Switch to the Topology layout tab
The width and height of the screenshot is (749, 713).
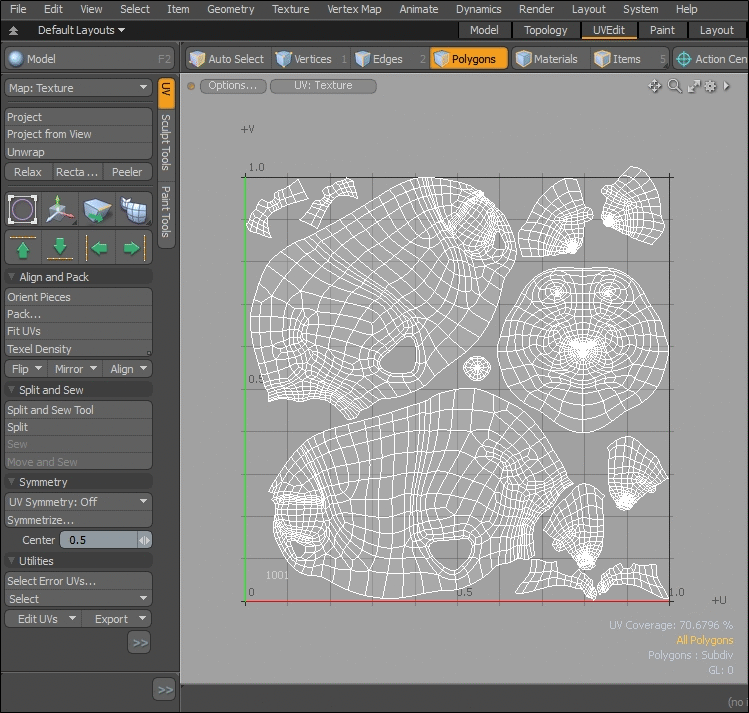coord(545,30)
